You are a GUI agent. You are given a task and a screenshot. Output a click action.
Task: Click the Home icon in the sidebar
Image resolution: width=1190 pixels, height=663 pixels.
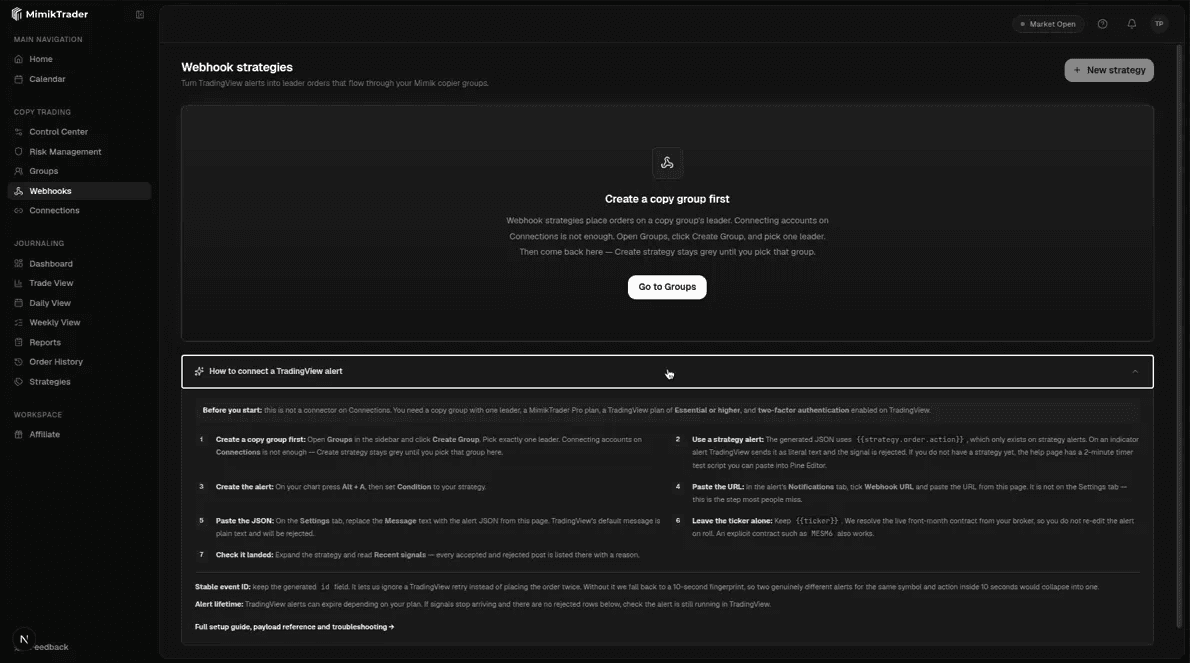[19, 59]
